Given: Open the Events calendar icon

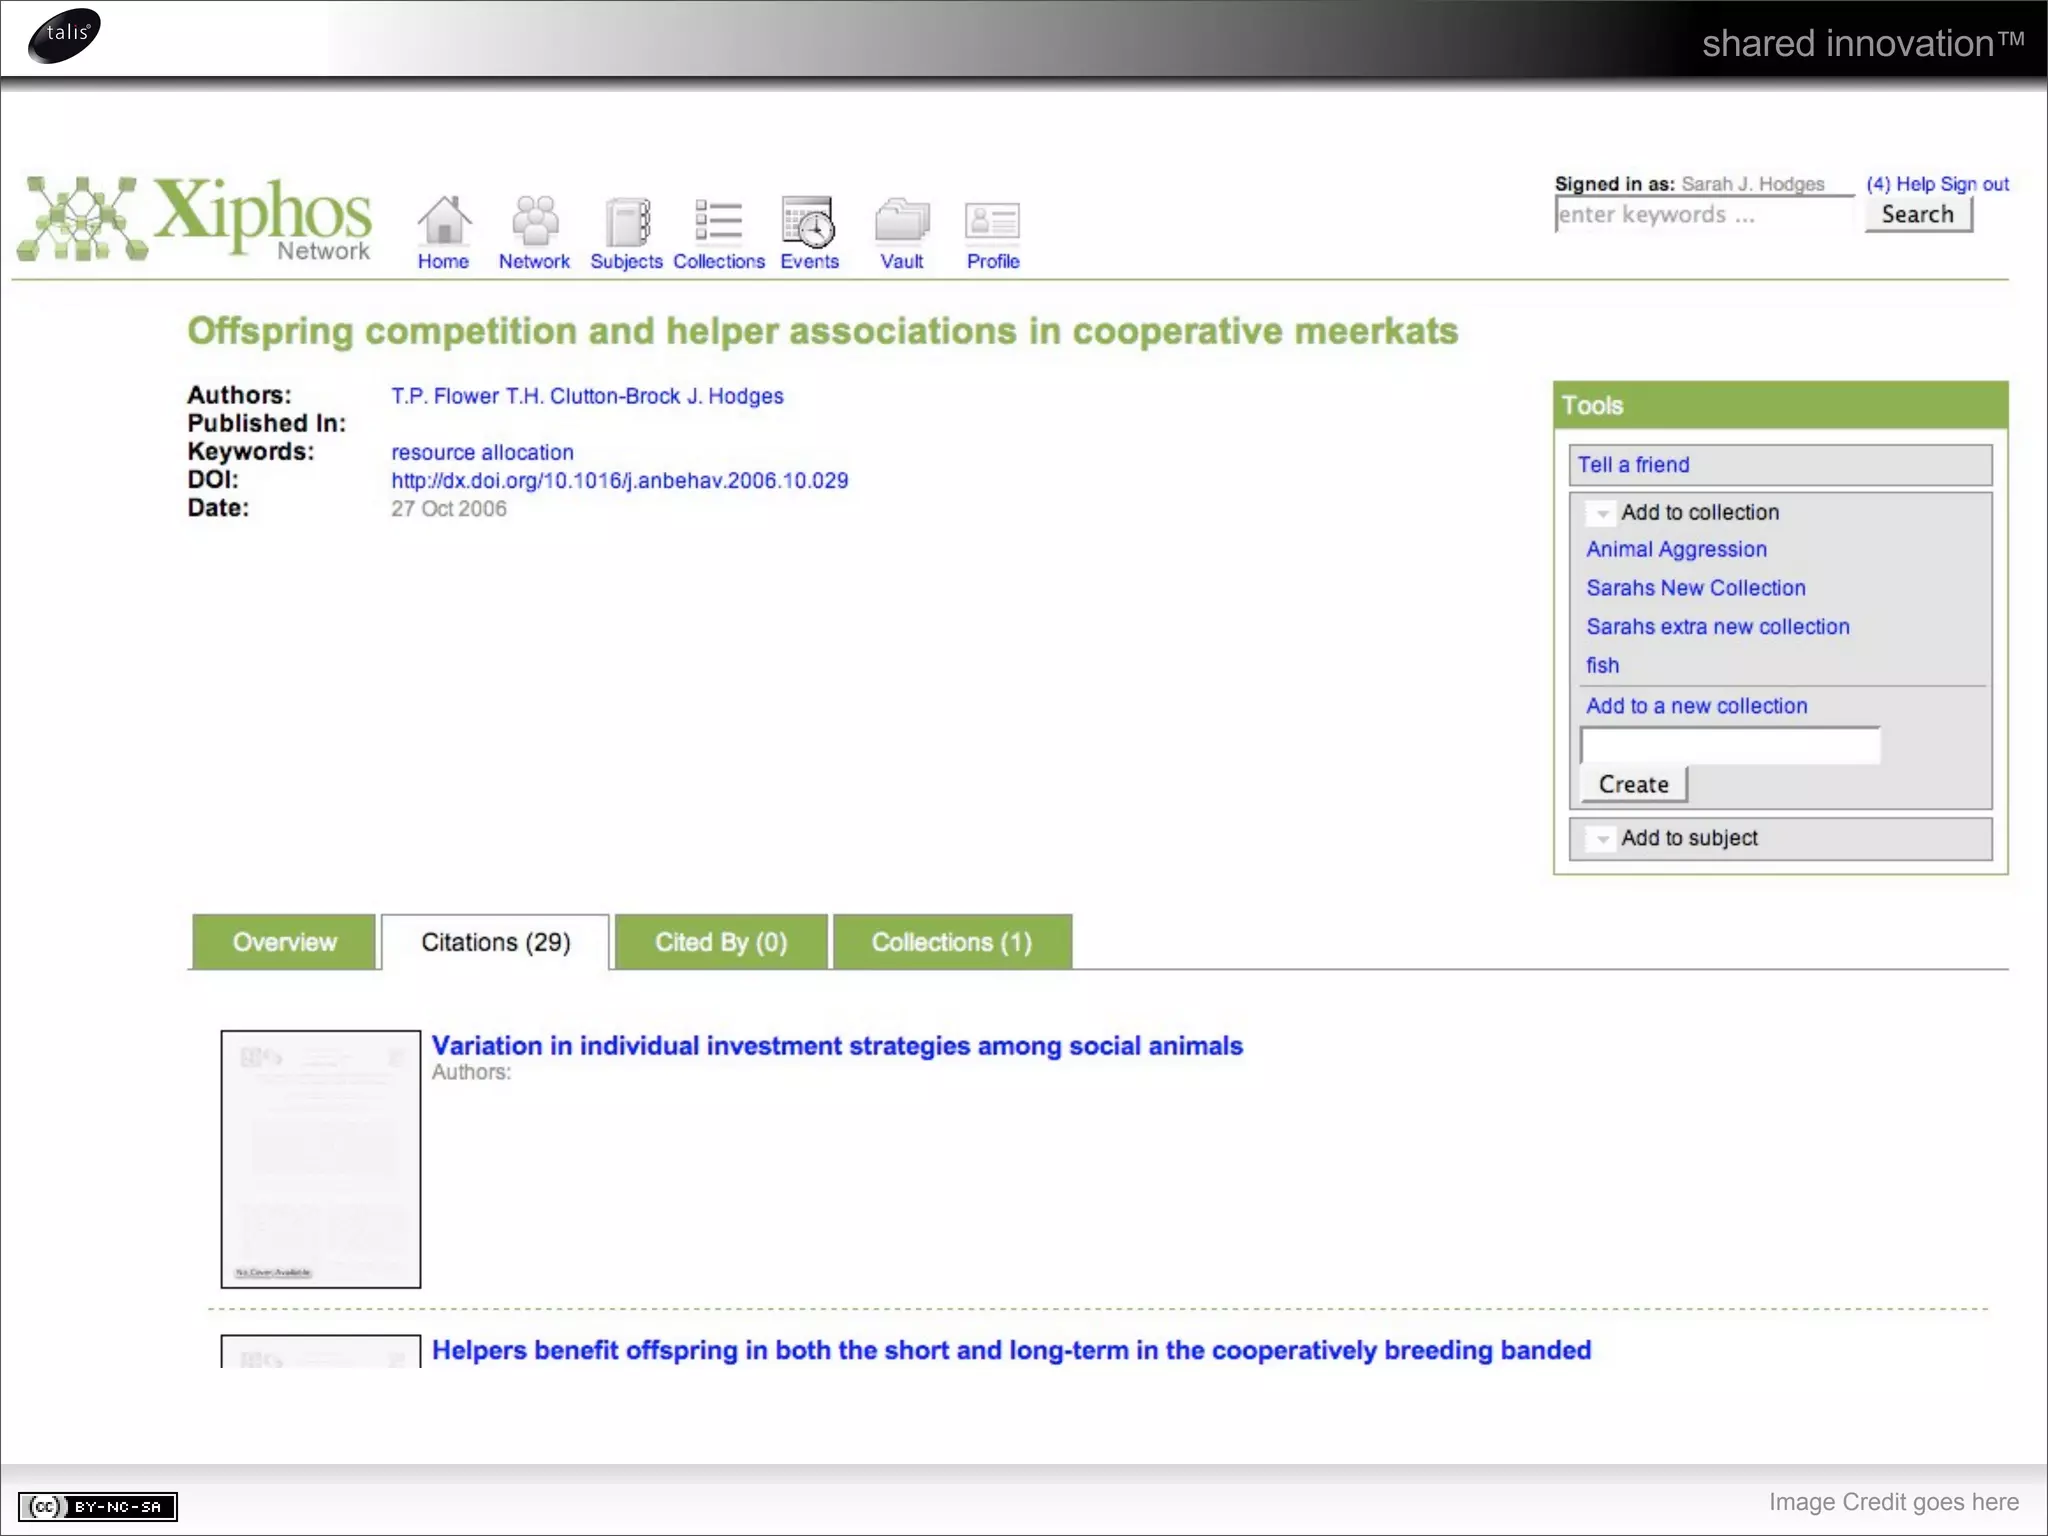Looking at the screenshot, I should (809, 221).
